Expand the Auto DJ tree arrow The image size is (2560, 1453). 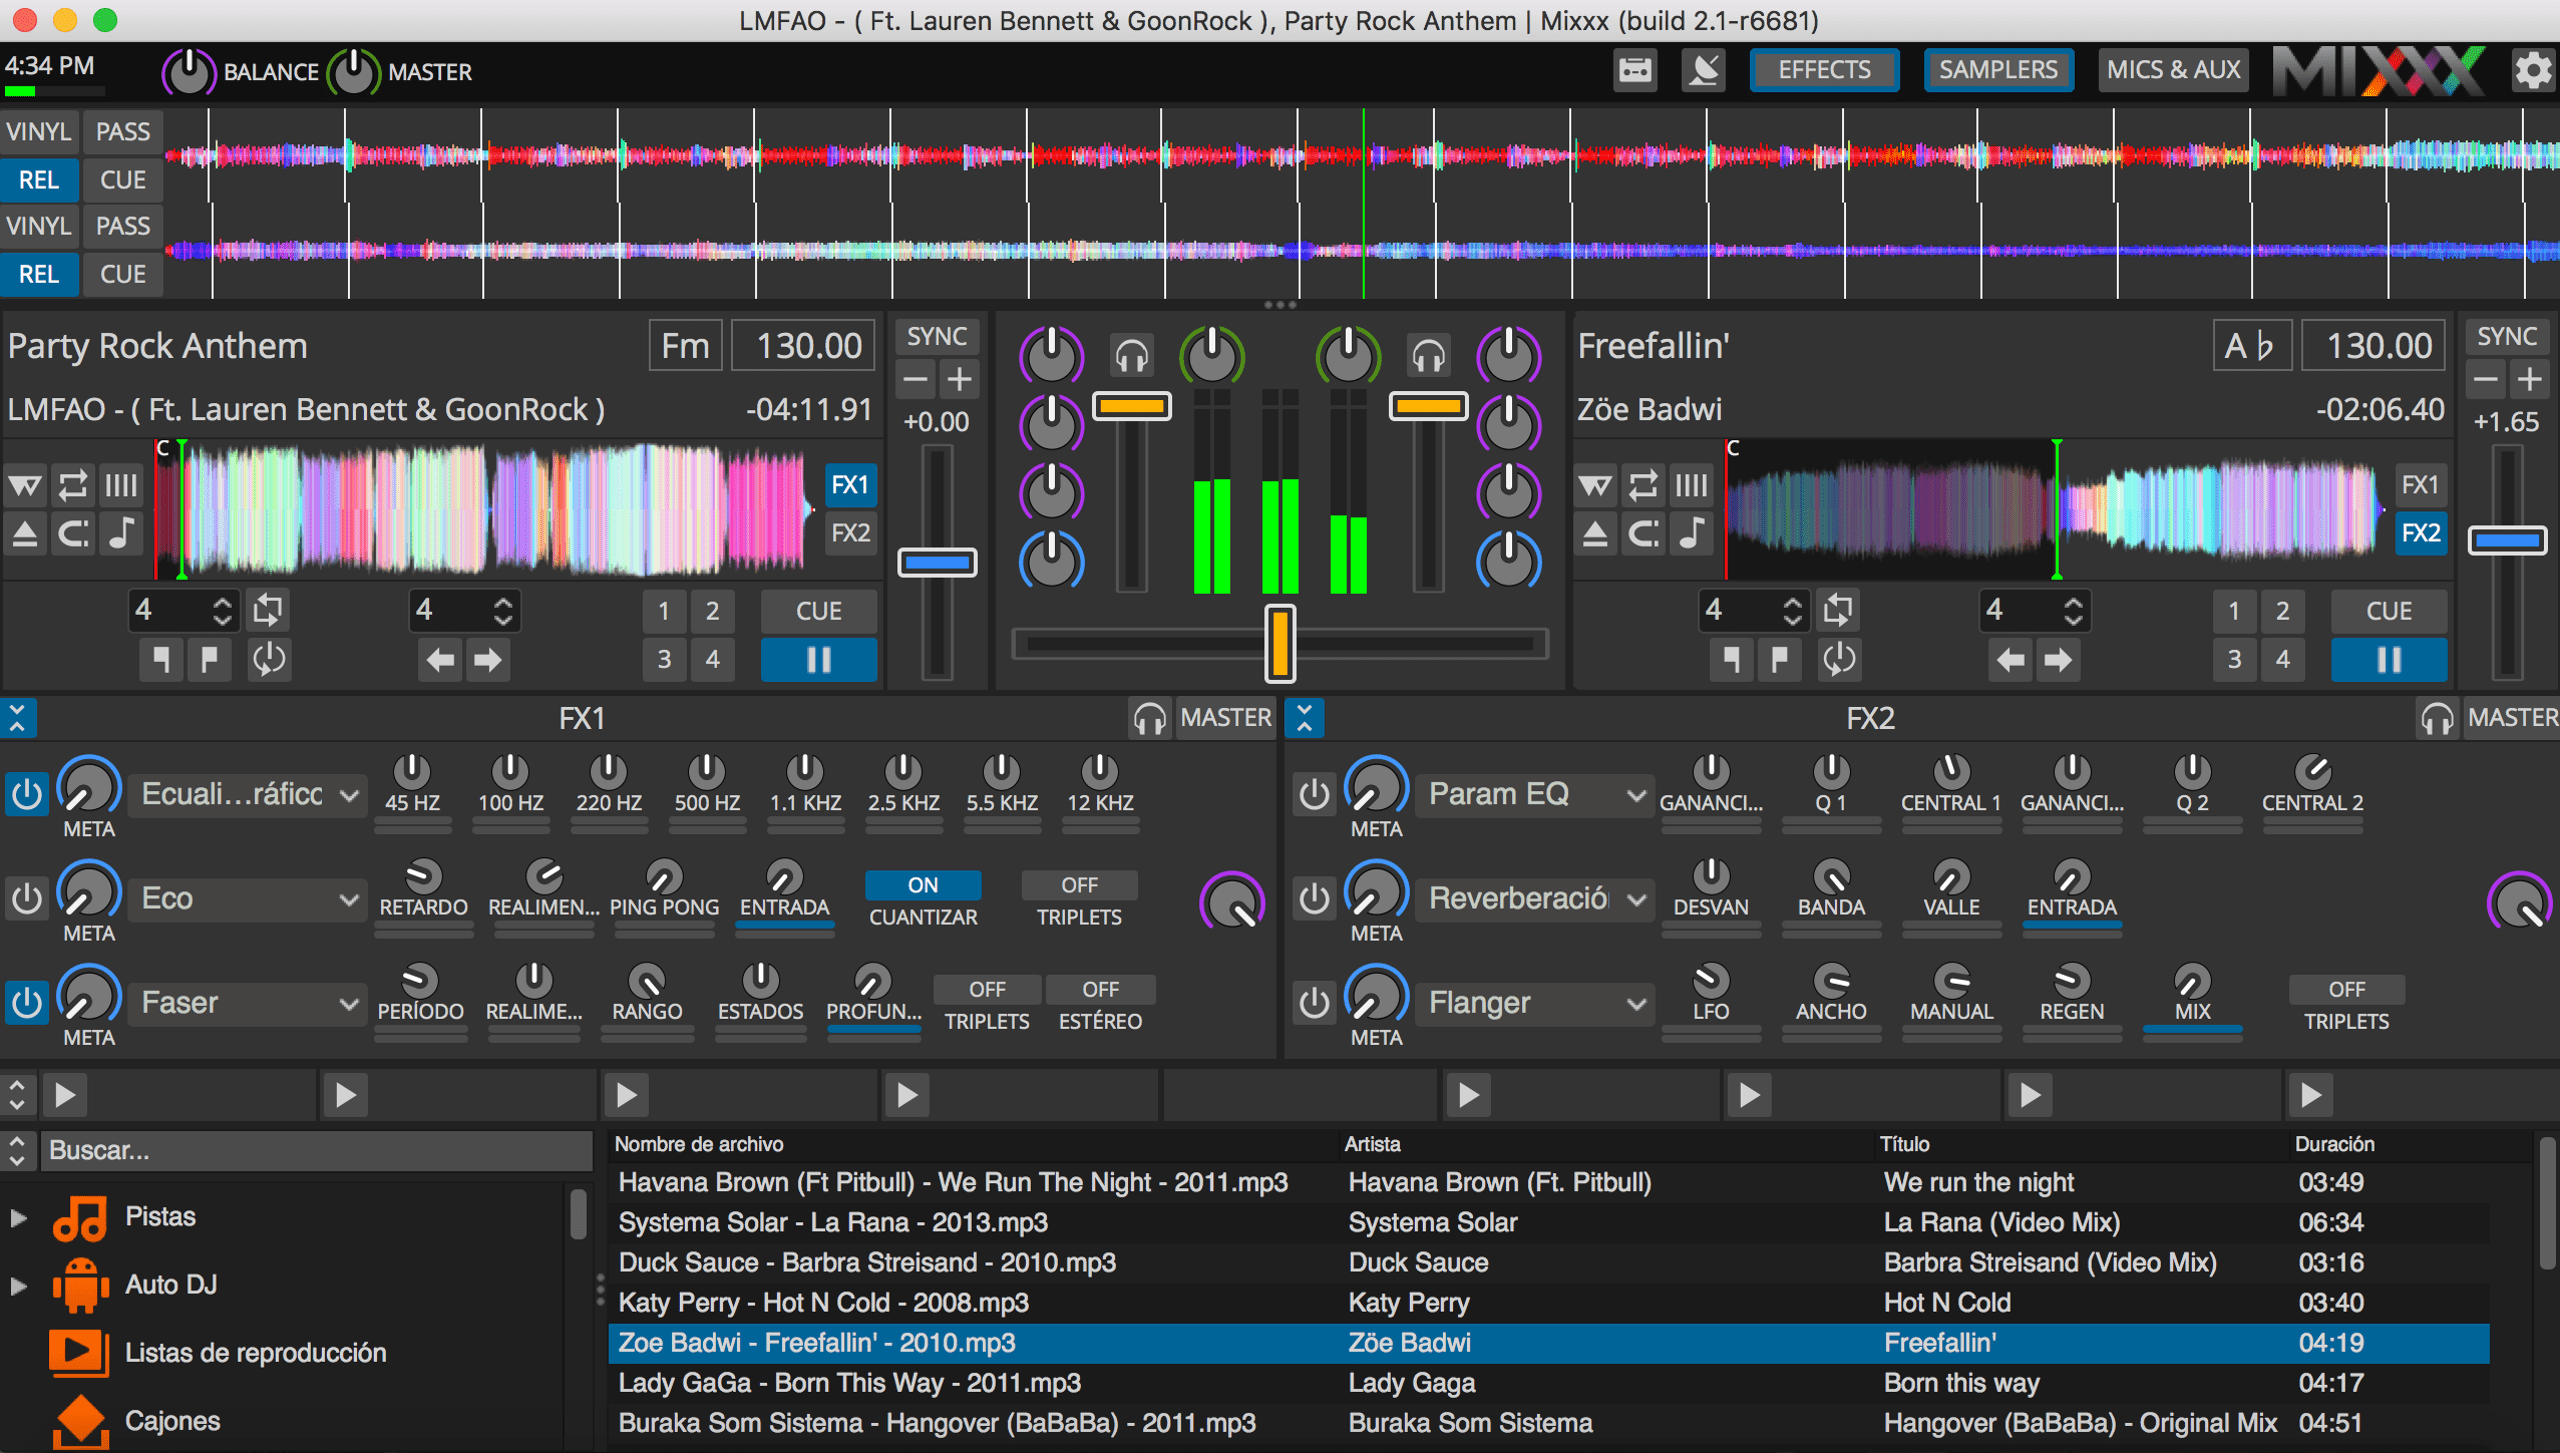tap(18, 1285)
